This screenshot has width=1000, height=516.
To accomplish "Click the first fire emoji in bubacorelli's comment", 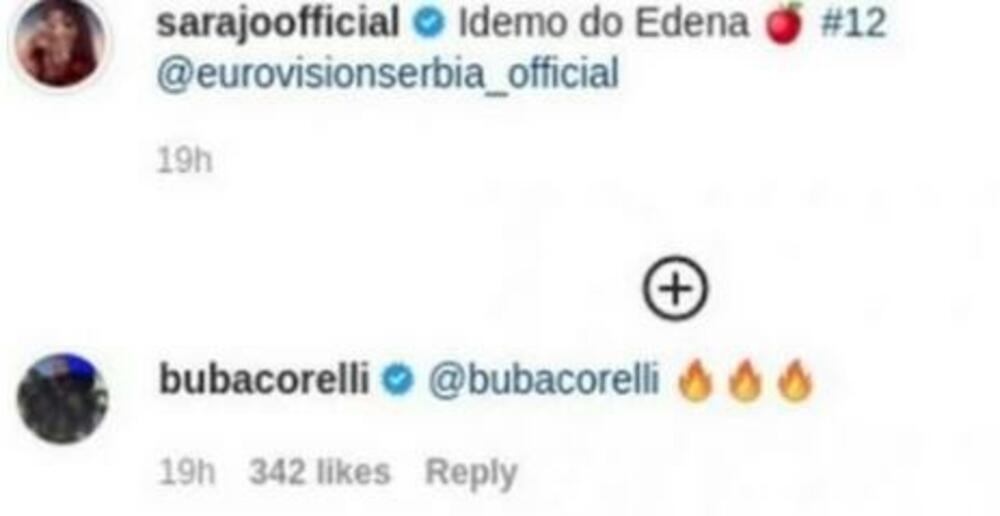I will [695, 380].
